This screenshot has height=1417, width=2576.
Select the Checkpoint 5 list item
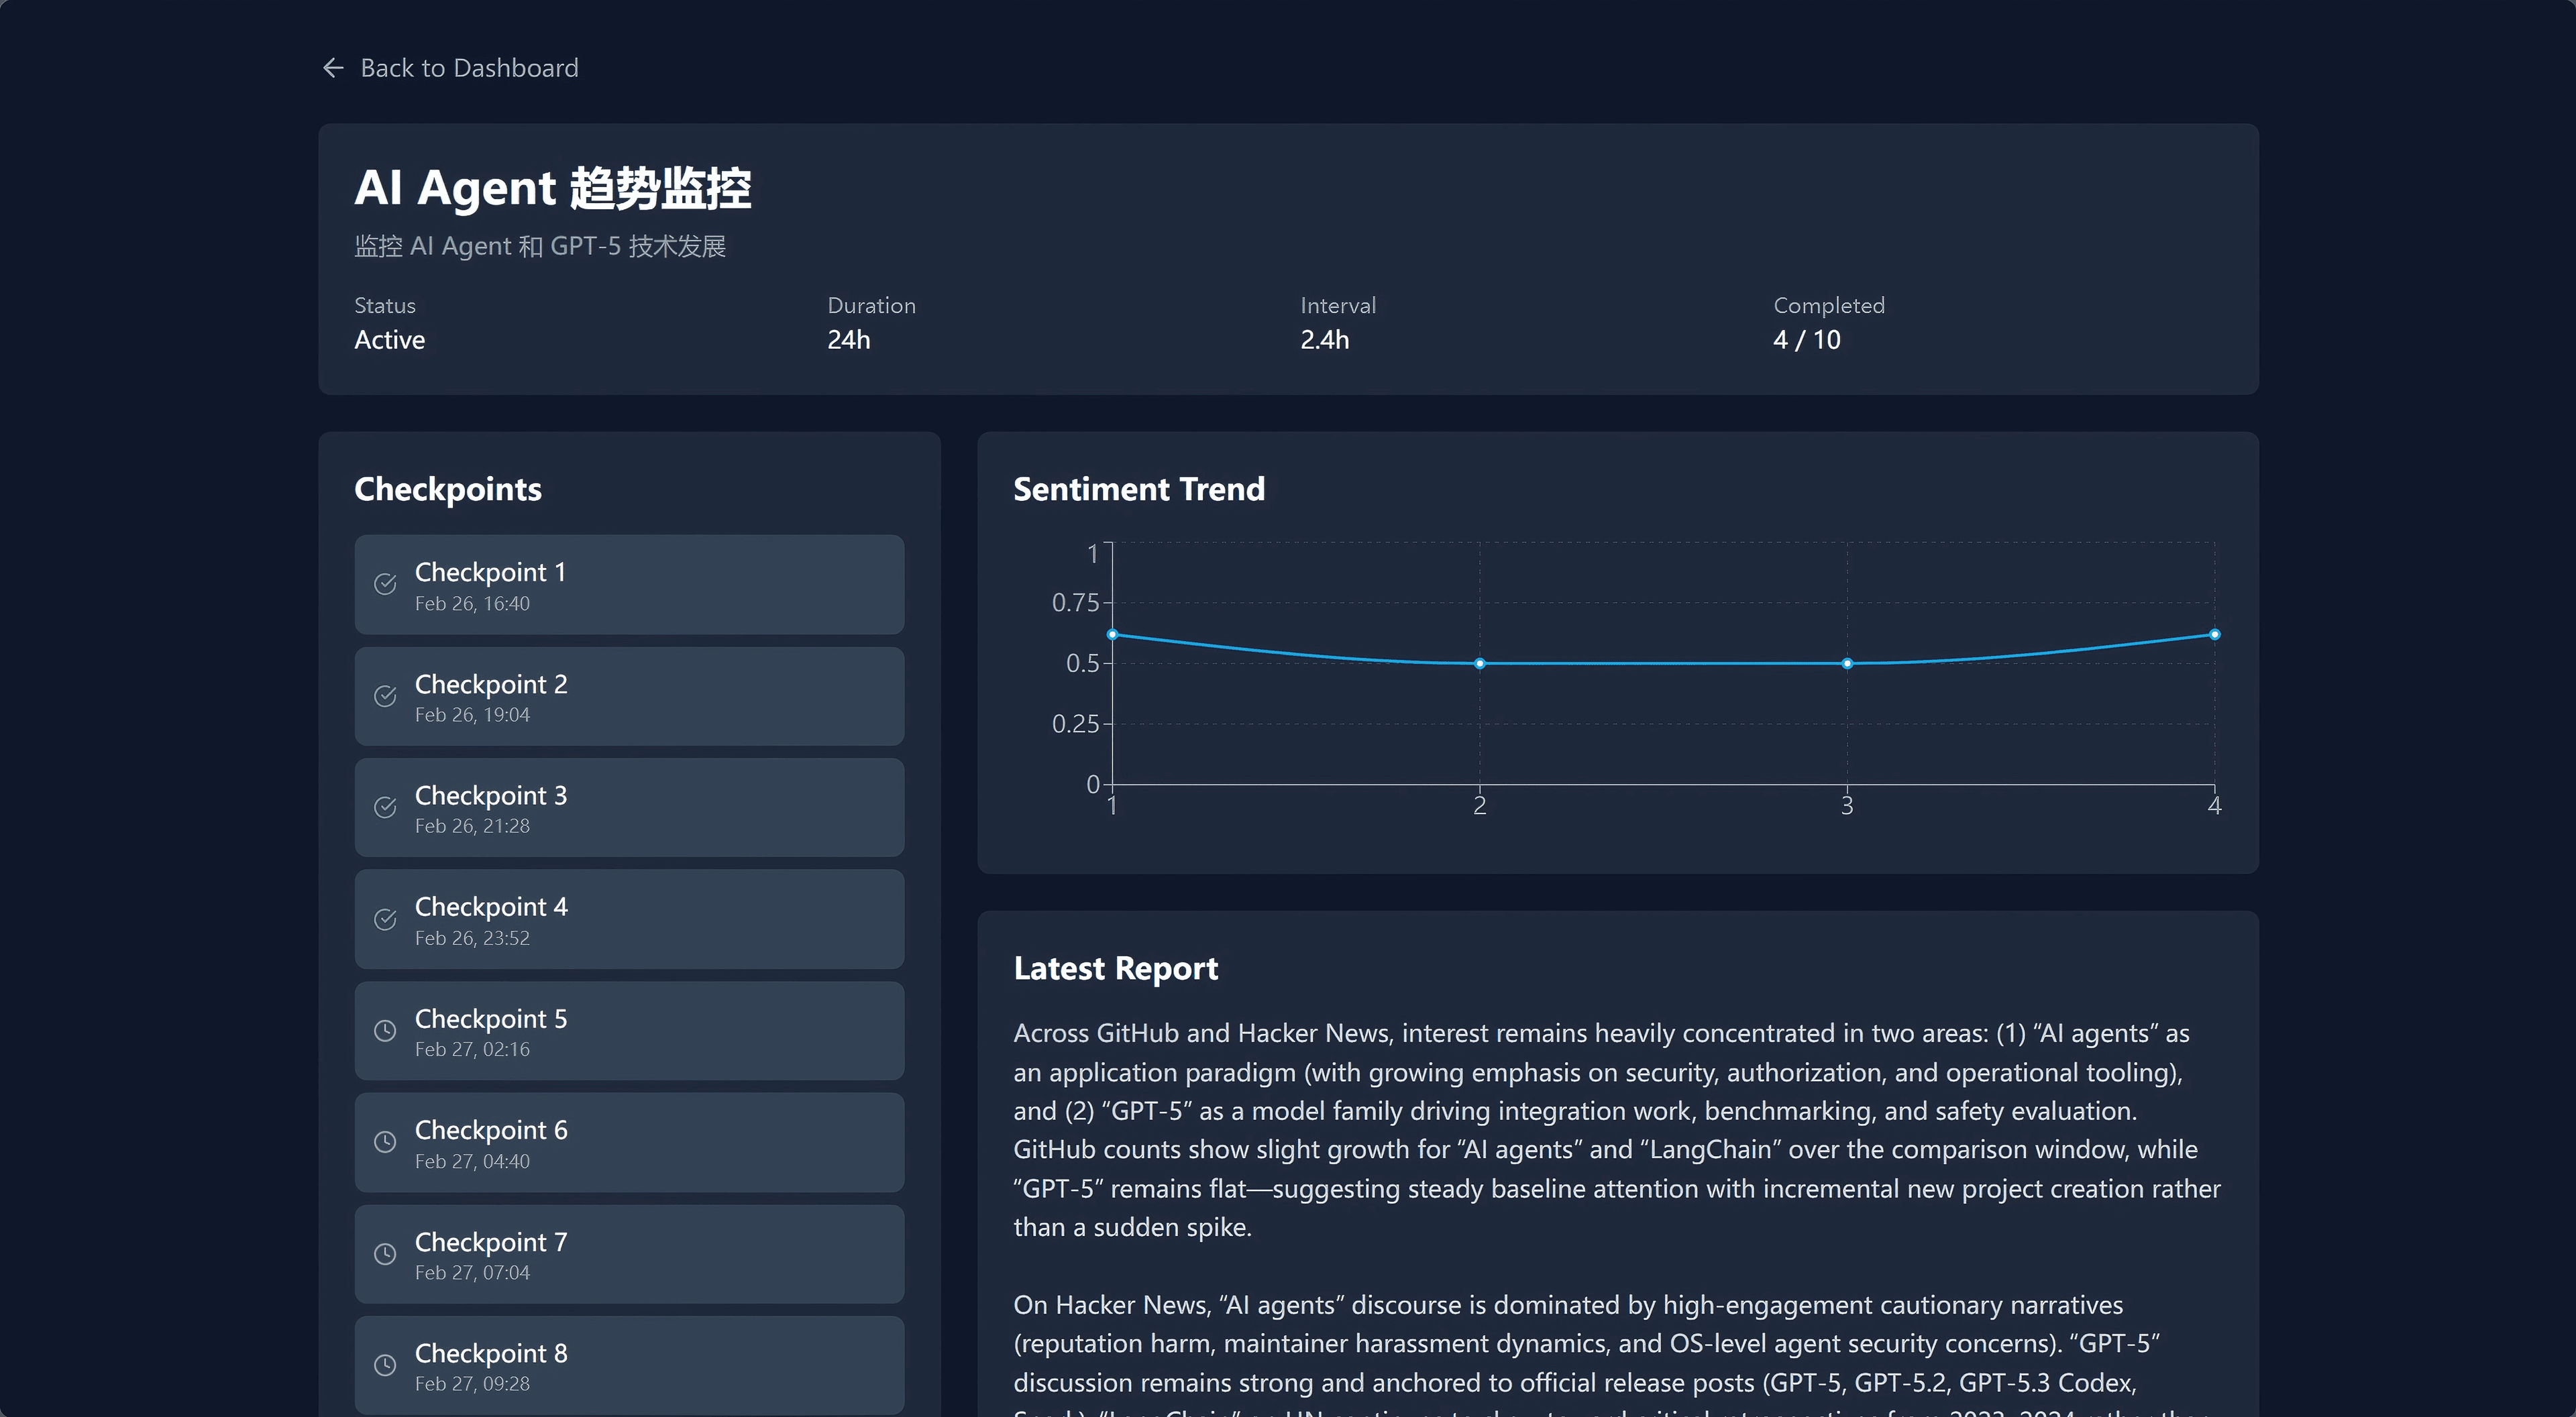pos(629,1031)
